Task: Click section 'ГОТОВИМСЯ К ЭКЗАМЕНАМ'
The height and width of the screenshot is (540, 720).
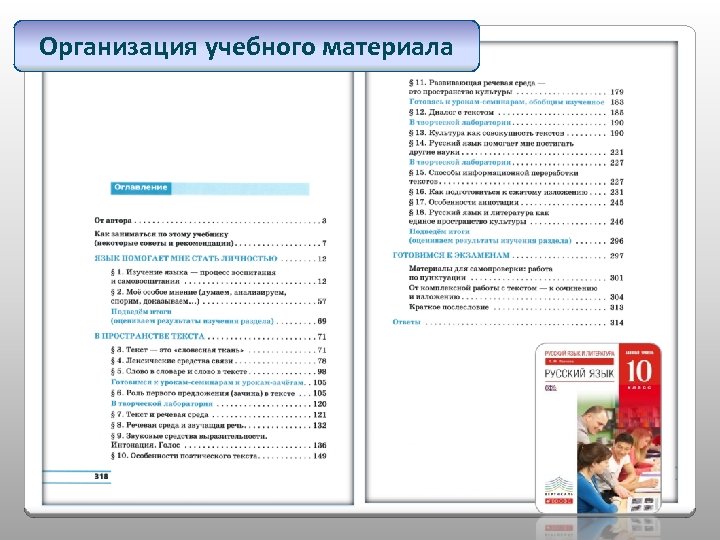Action: coord(508,256)
